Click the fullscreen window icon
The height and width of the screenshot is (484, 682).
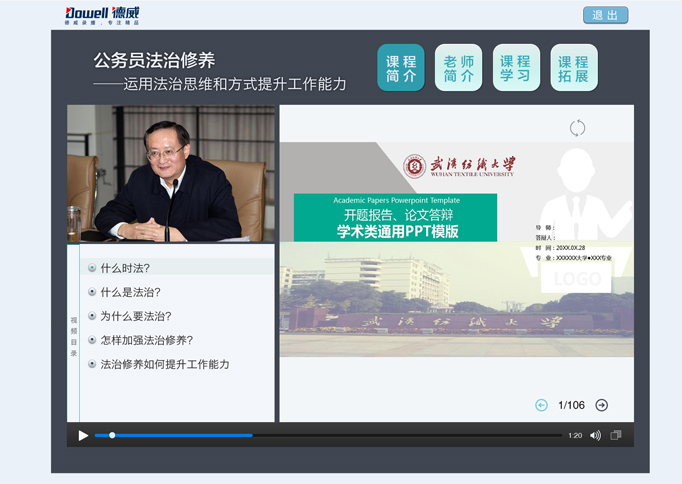click(616, 435)
